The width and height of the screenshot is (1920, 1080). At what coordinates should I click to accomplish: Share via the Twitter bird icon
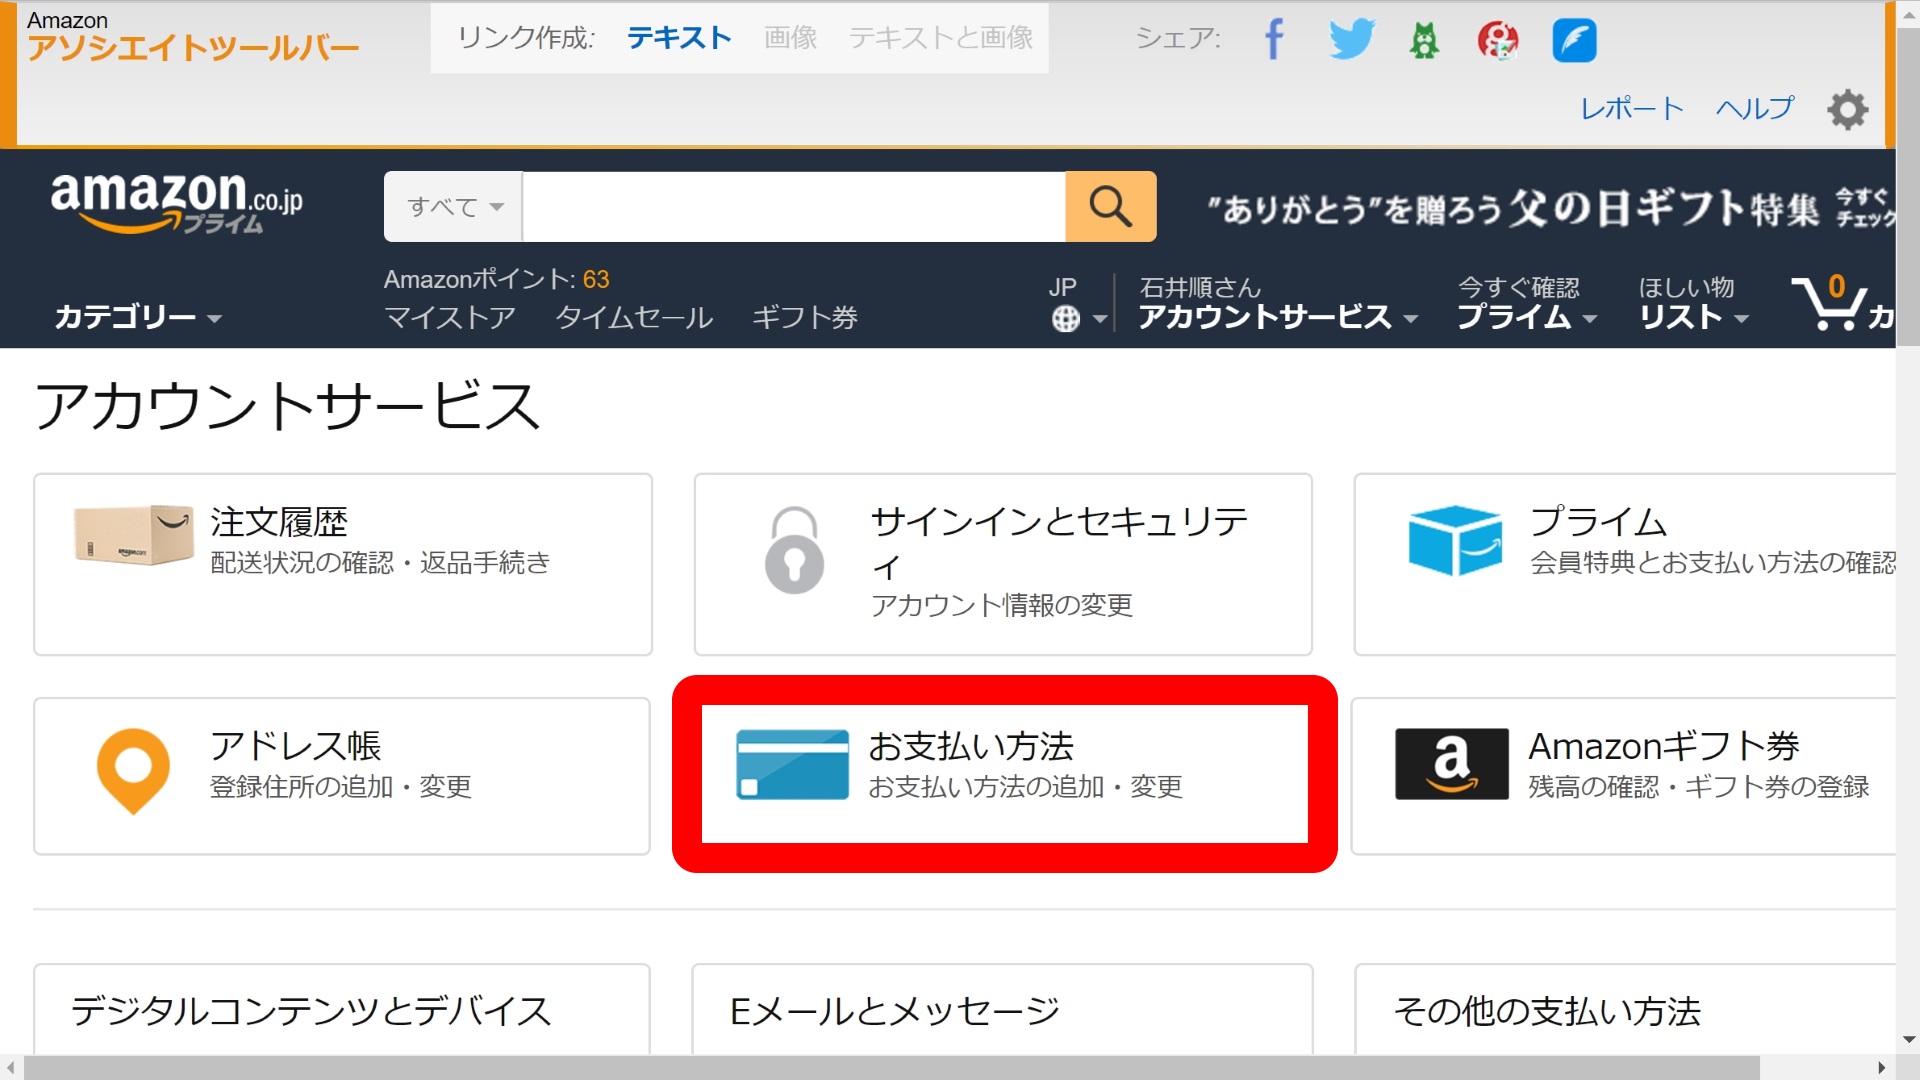(1350, 40)
